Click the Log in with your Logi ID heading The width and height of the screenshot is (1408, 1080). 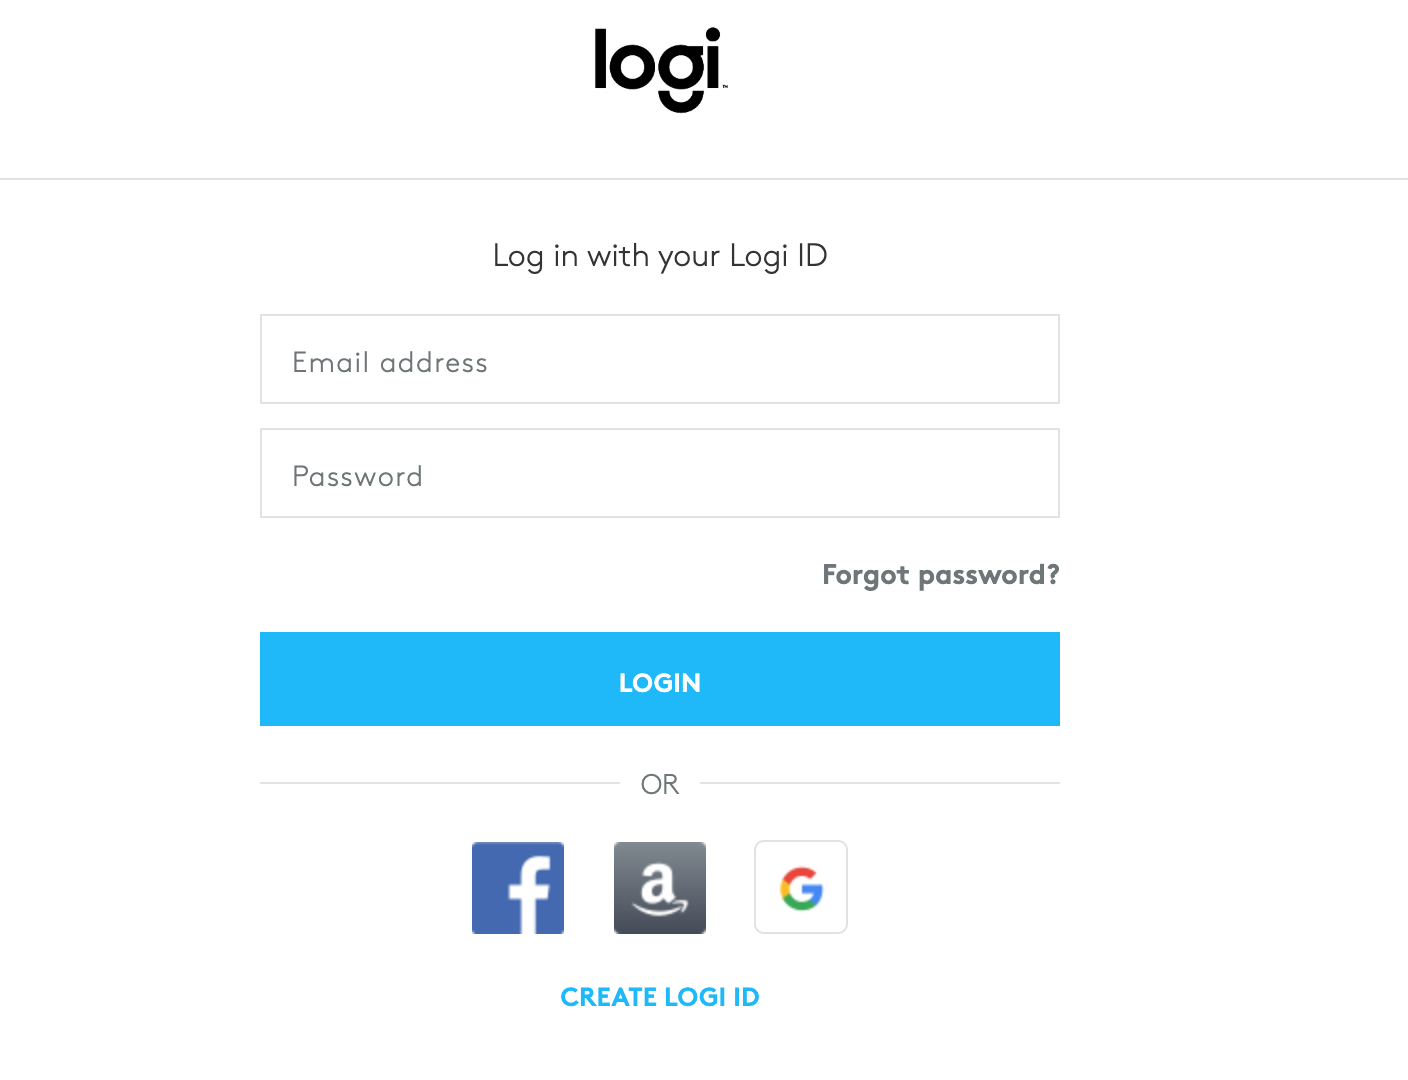click(x=660, y=256)
